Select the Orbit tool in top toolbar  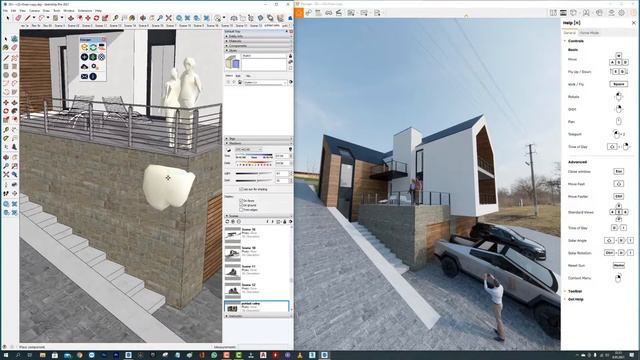click(x=143, y=18)
